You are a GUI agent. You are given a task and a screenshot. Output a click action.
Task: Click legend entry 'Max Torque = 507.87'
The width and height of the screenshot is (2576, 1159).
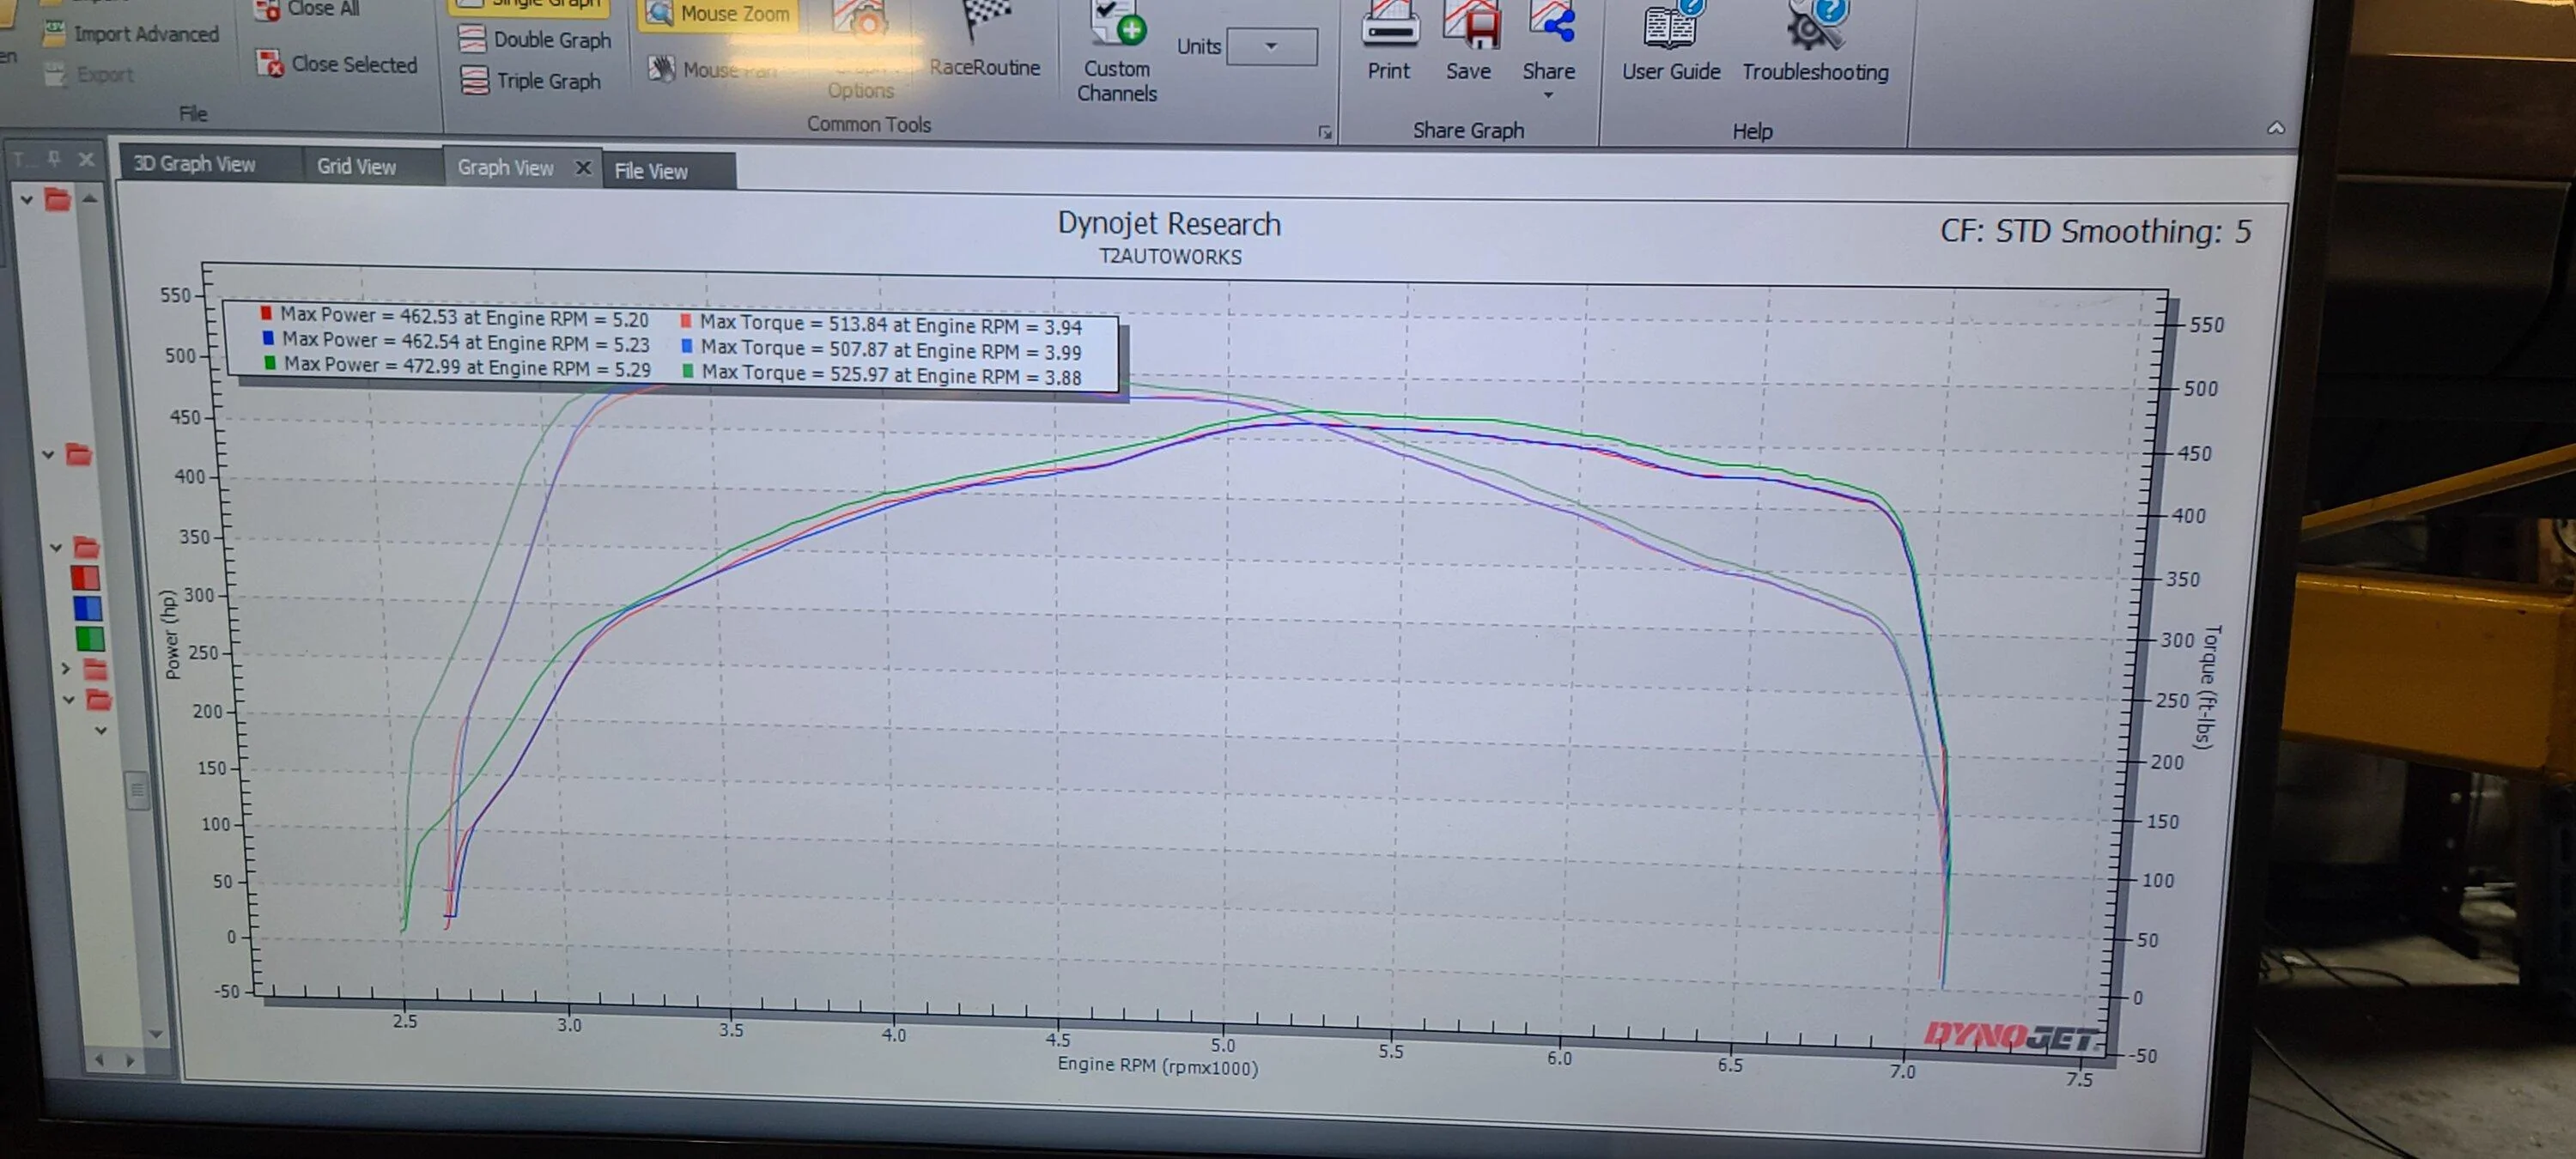click(x=881, y=349)
